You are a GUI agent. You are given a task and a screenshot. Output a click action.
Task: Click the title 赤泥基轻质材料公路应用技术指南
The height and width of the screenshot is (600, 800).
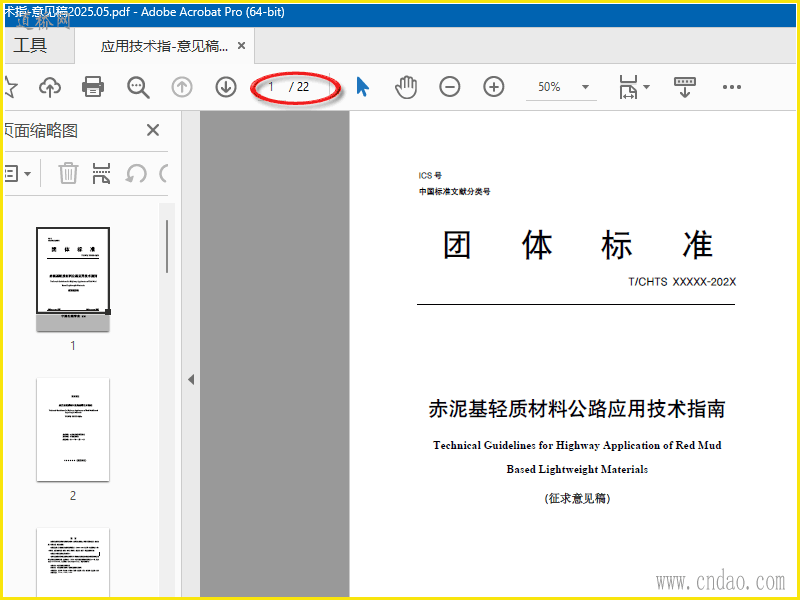pos(577,409)
